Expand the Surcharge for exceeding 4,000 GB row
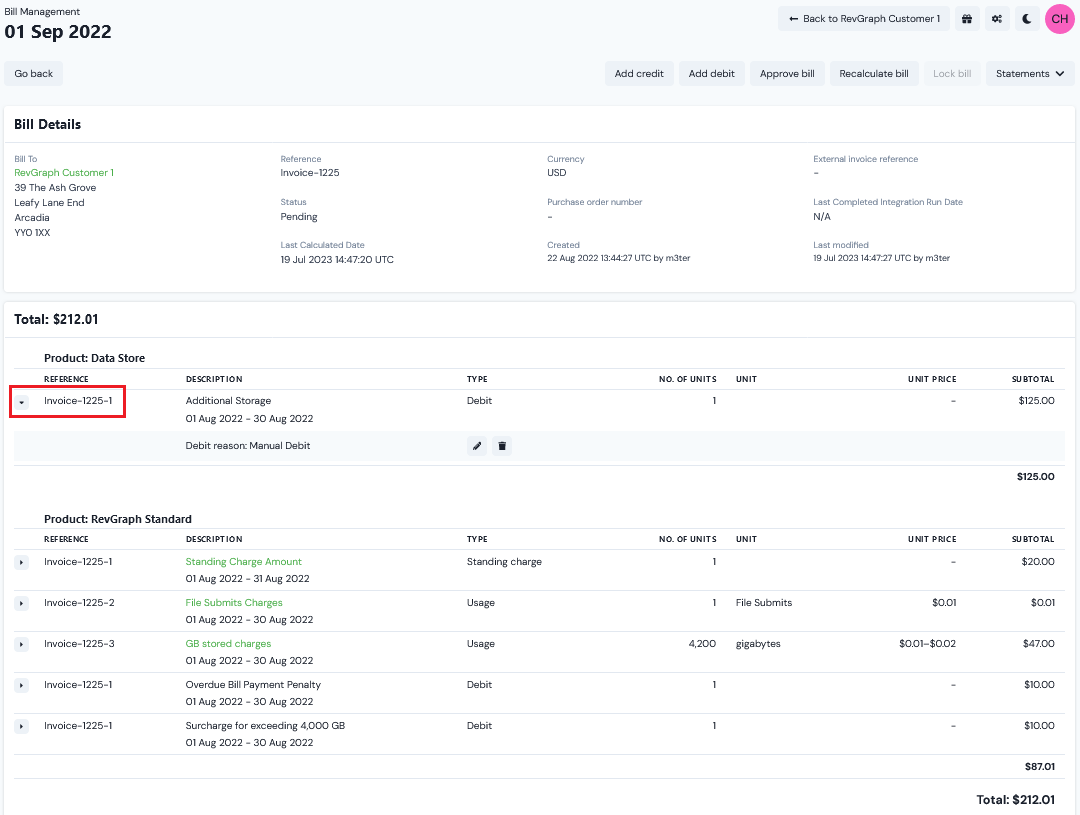The height and width of the screenshot is (815, 1080). [x=21, y=726]
